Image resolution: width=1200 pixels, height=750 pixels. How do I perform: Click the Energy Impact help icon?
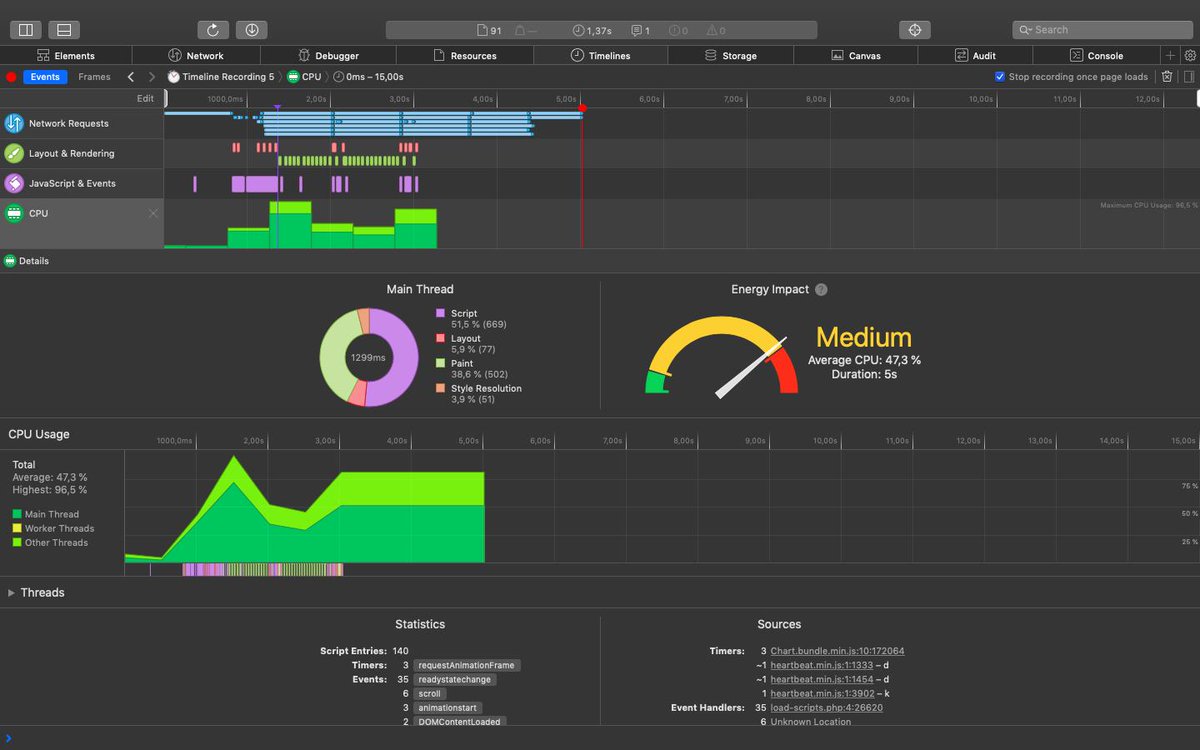pos(821,290)
